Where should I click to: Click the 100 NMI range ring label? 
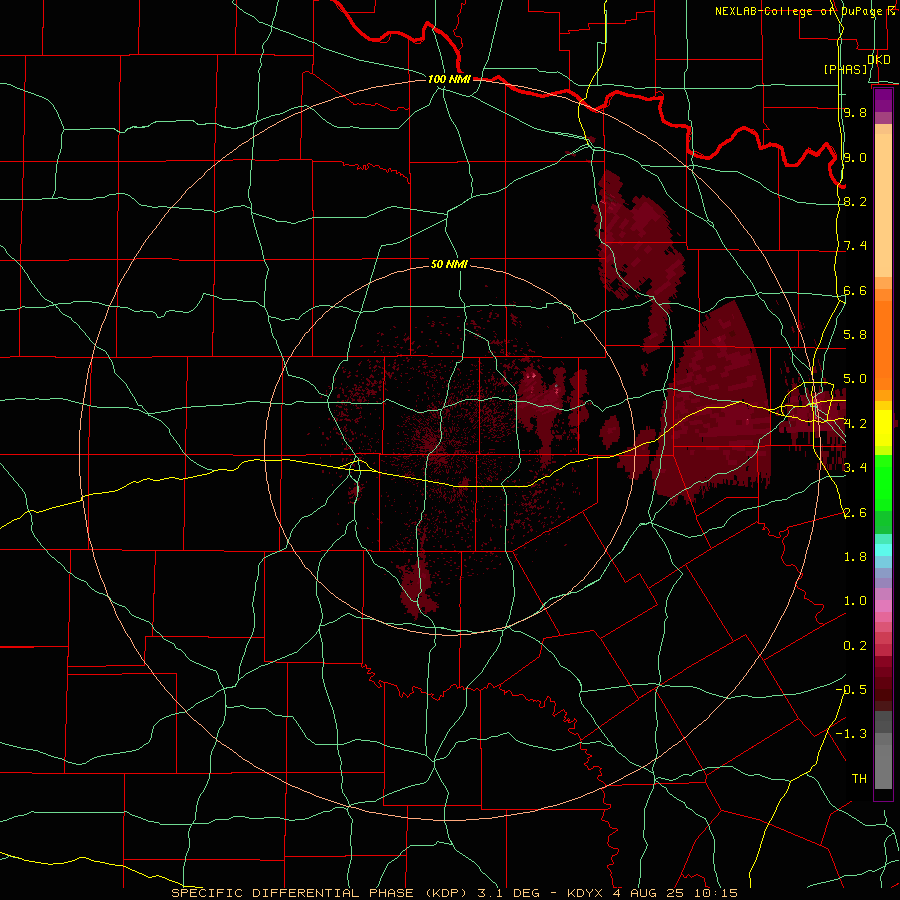[x=449, y=79]
